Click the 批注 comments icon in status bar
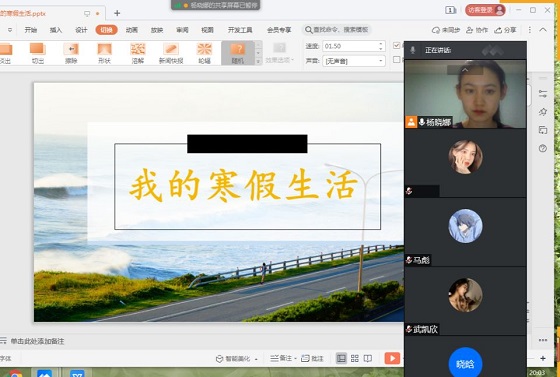Viewport: 560px width, 377px height. pos(312,358)
